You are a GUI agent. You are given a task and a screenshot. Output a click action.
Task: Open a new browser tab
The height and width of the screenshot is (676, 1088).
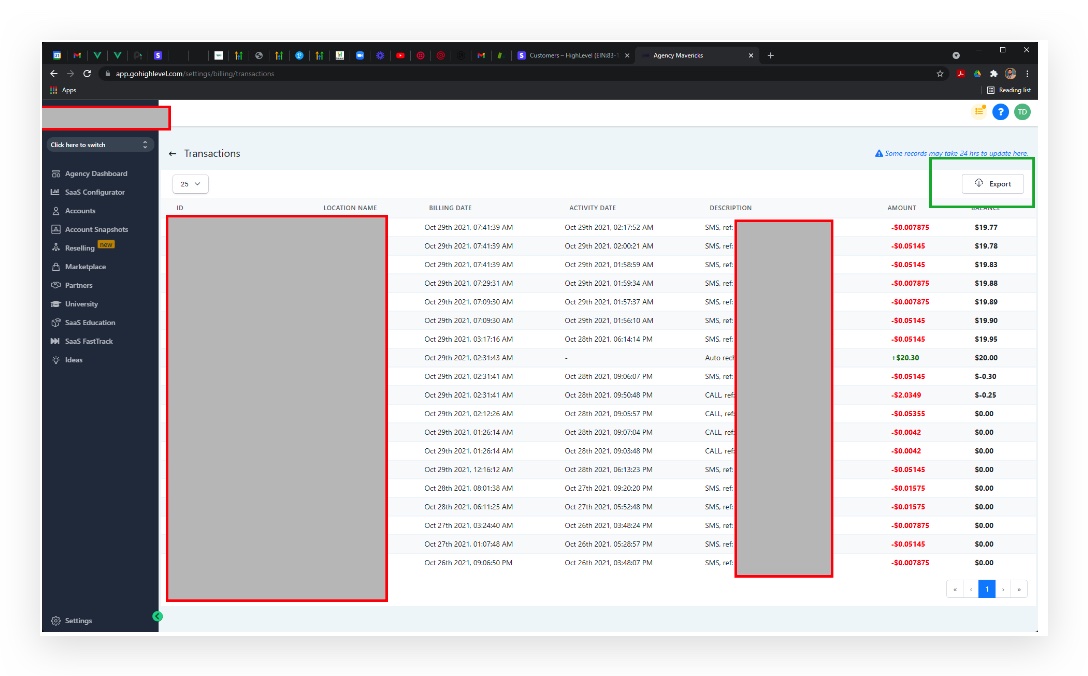click(x=770, y=56)
